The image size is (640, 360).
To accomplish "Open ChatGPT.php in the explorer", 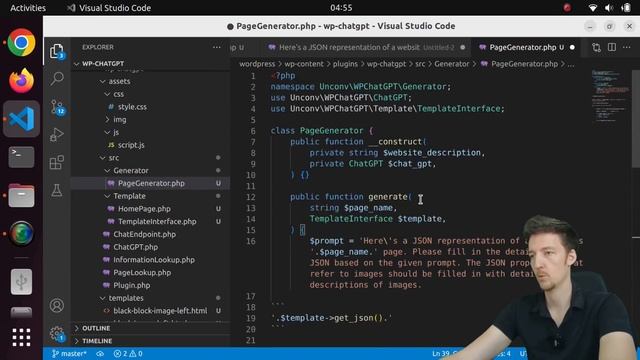I will pos(151,247).
